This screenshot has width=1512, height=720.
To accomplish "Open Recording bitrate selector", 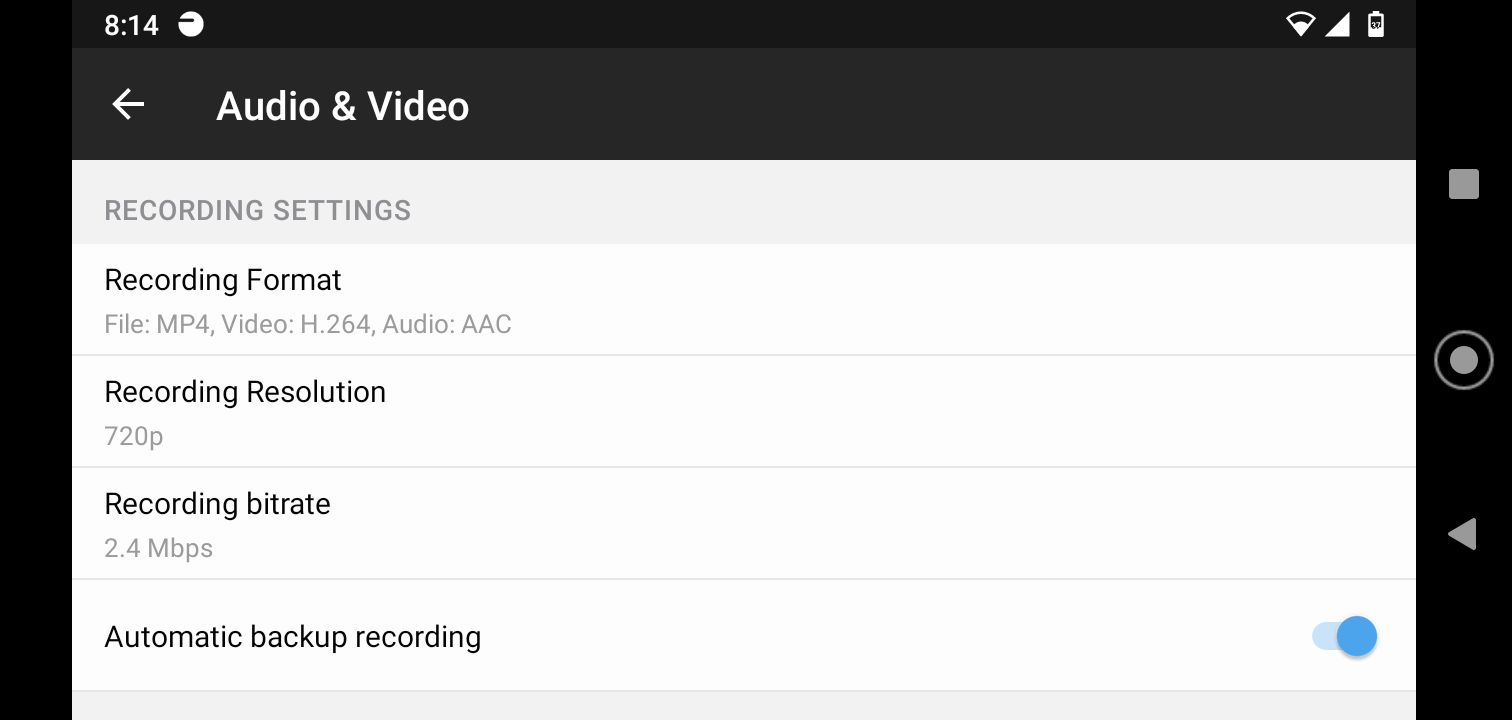I will [600, 523].
